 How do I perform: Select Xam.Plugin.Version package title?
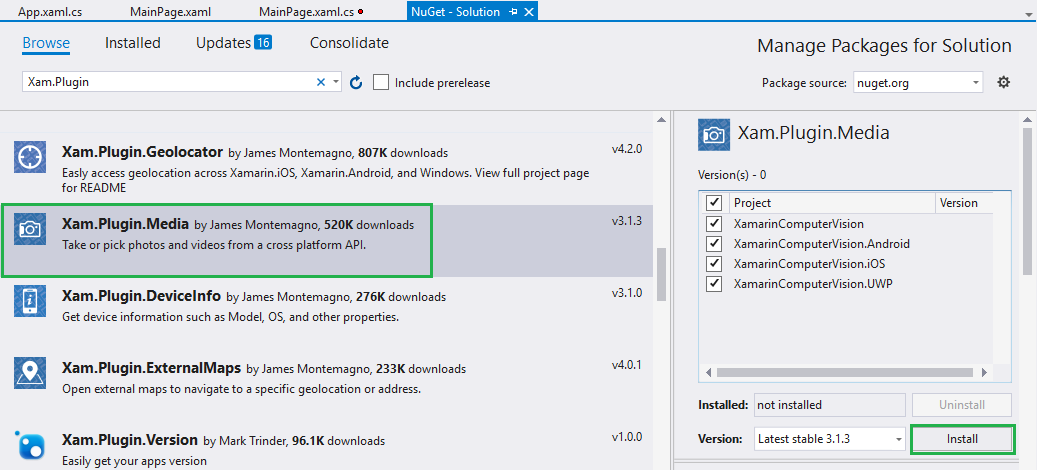click(x=130, y=440)
